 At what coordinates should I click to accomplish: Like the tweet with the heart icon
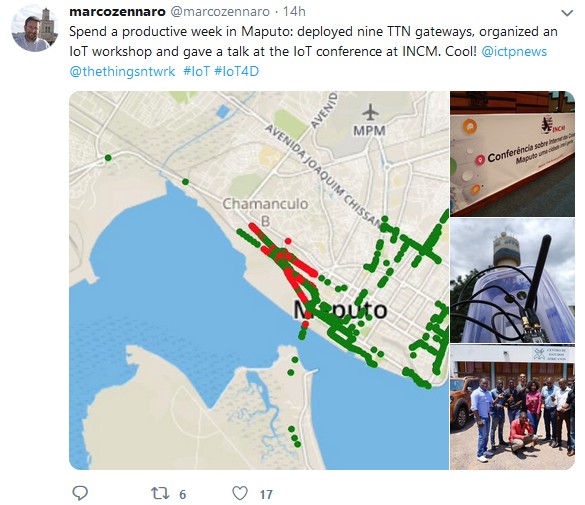tap(240, 493)
